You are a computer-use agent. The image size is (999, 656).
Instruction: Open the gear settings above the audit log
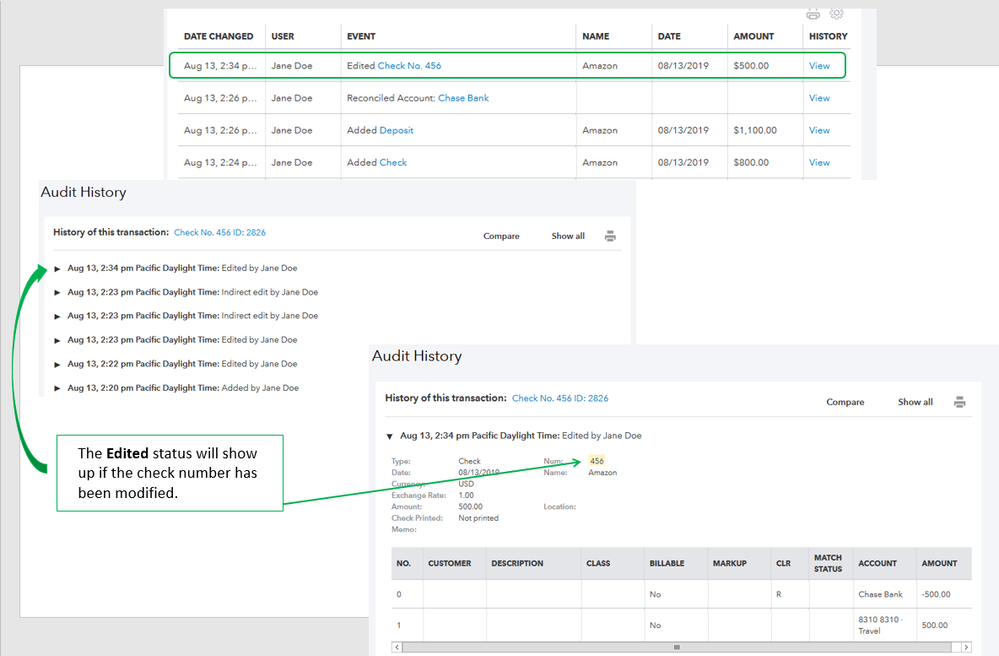coord(837,14)
